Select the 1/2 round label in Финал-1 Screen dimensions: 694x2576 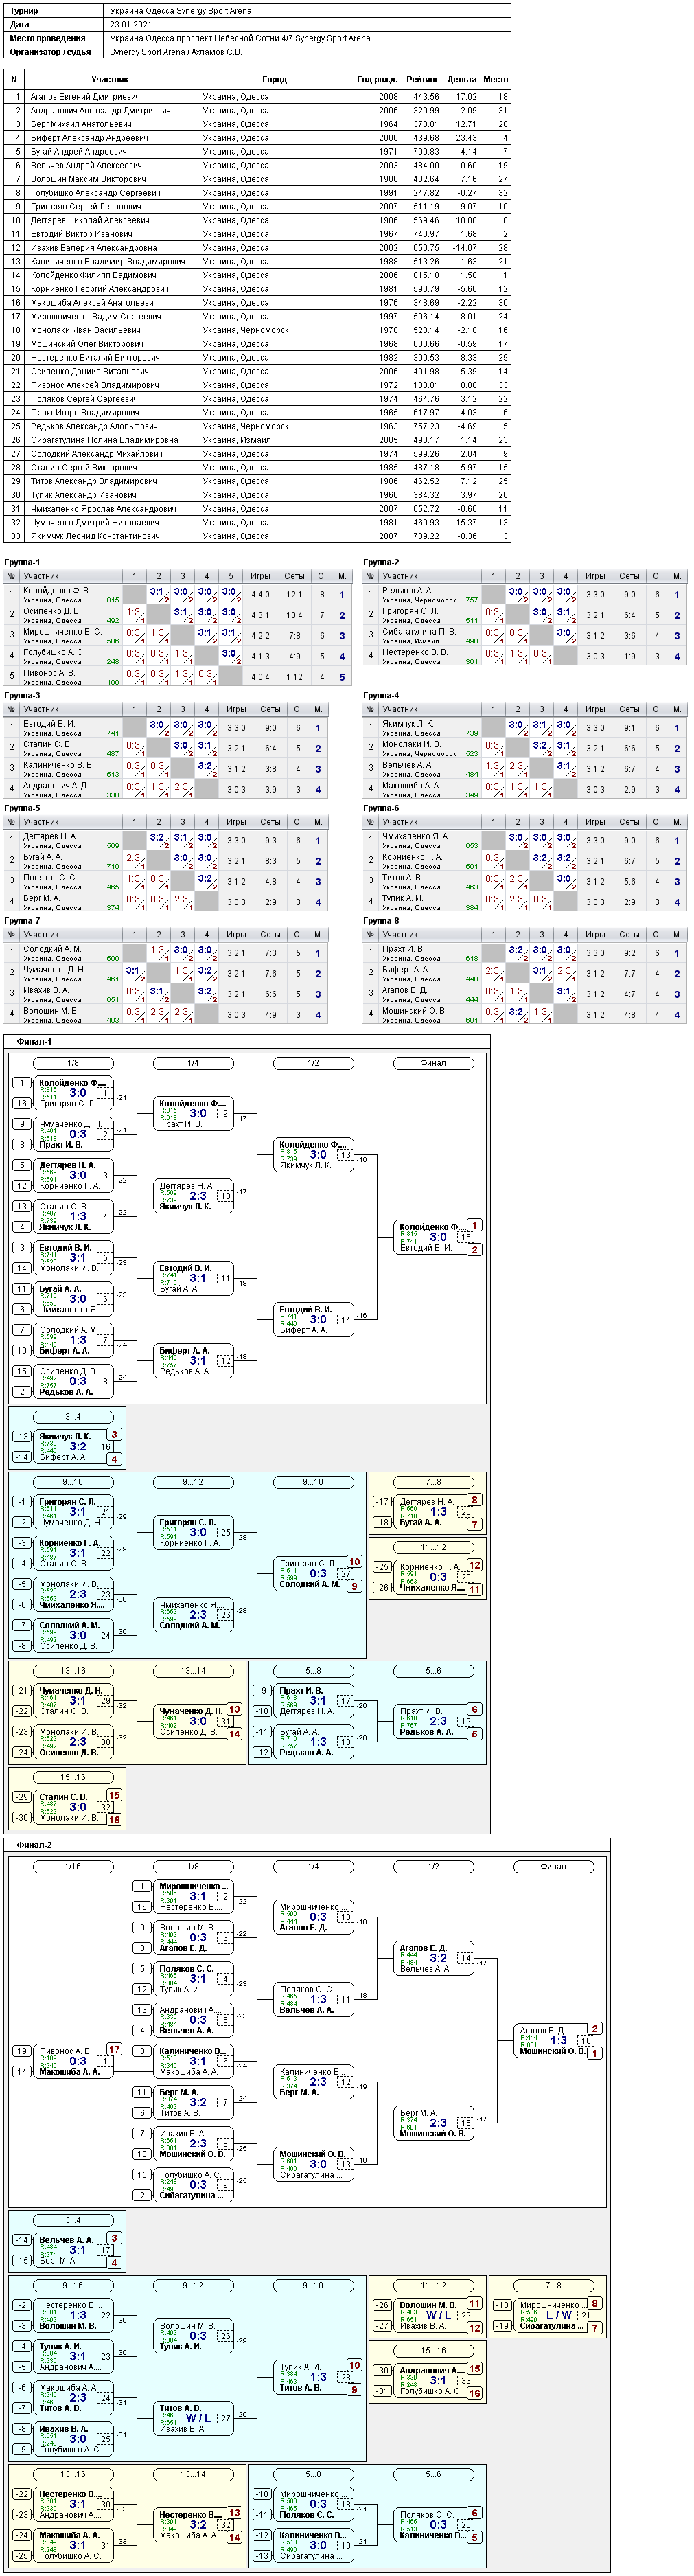coord(313,1063)
